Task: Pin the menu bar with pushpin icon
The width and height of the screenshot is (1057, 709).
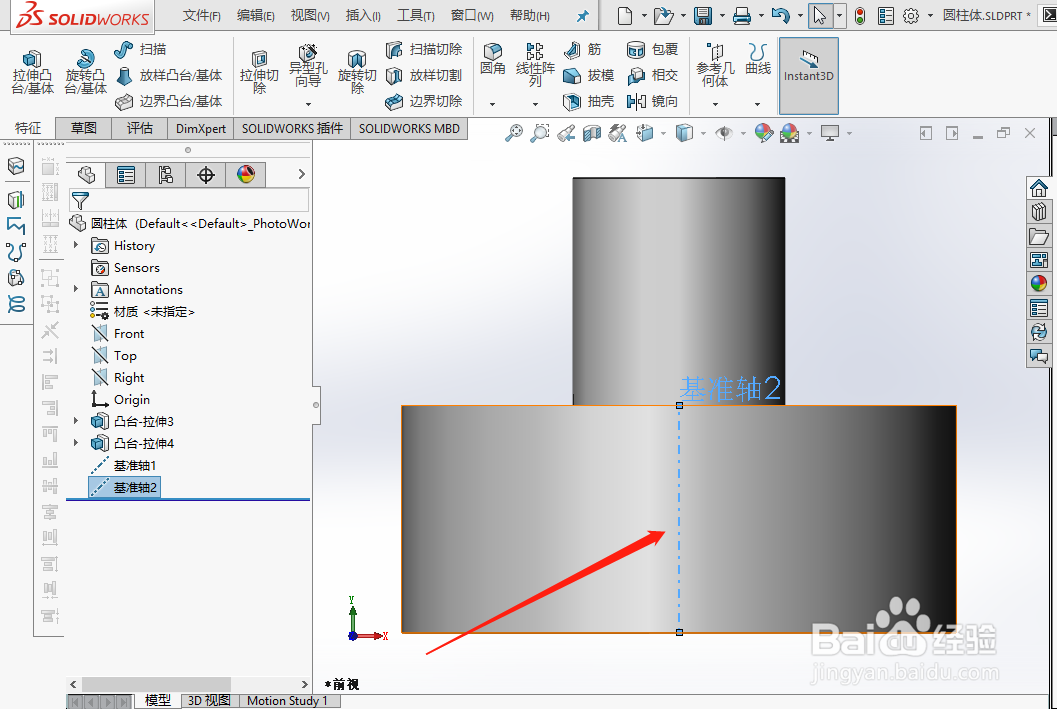Action: pyautogui.click(x=582, y=16)
